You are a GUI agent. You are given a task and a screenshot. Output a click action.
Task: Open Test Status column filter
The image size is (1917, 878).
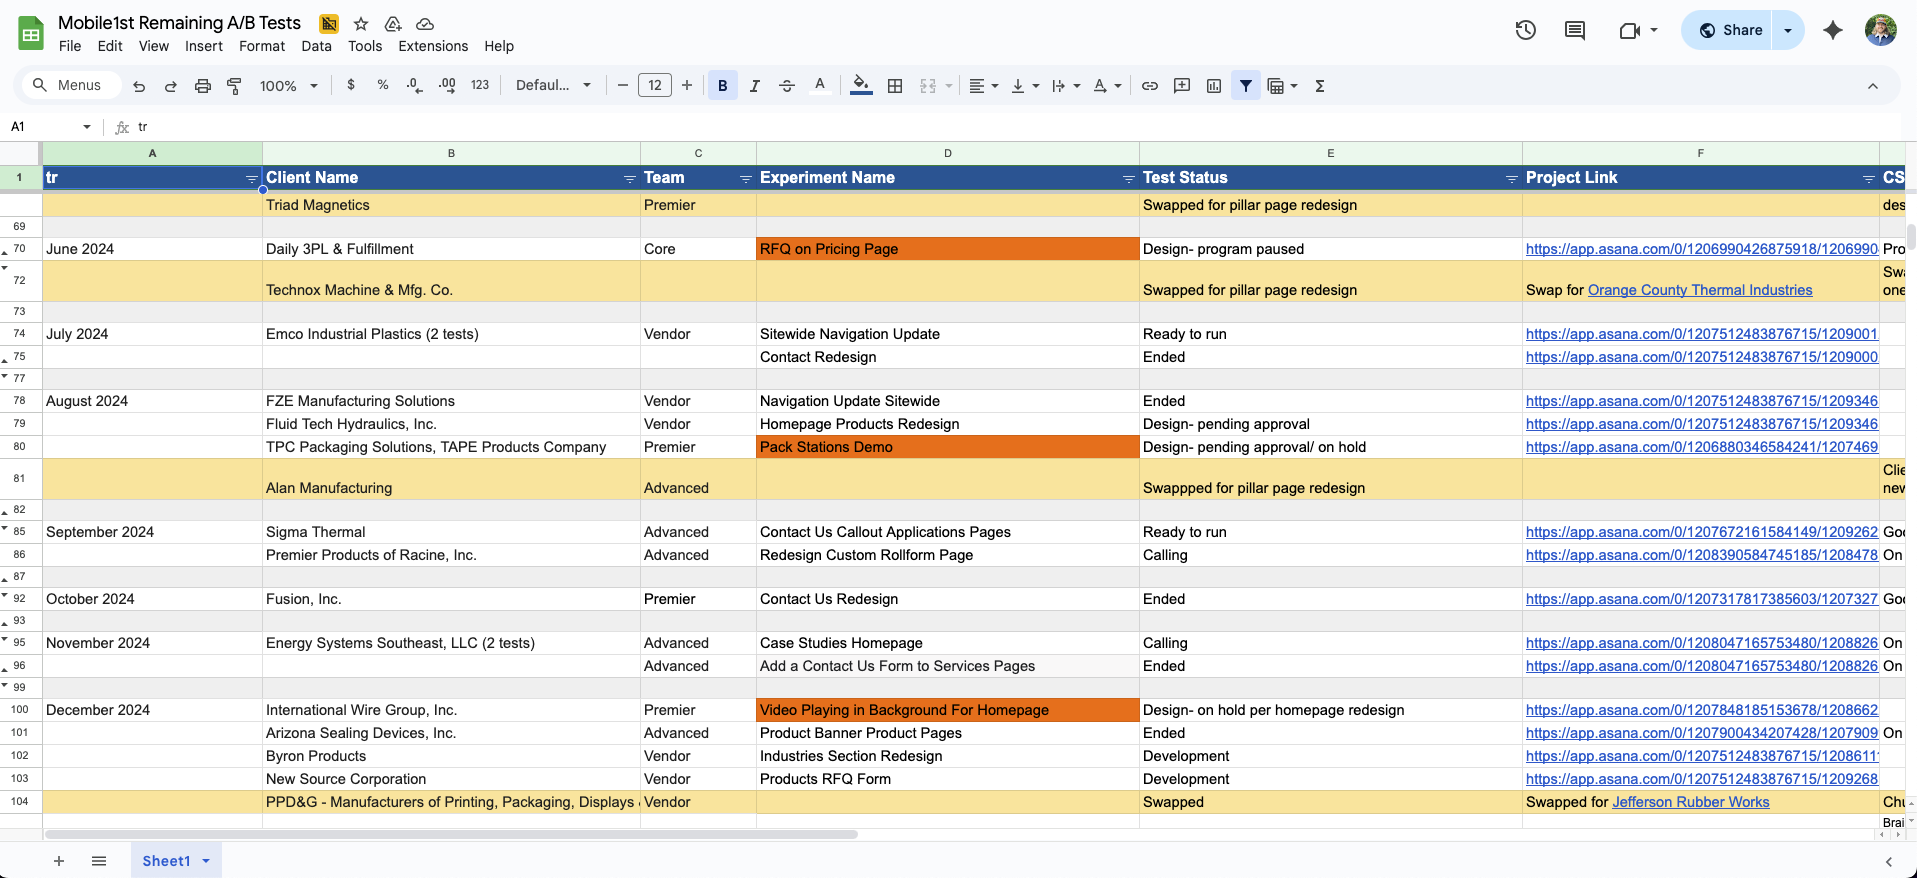point(1512,179)
